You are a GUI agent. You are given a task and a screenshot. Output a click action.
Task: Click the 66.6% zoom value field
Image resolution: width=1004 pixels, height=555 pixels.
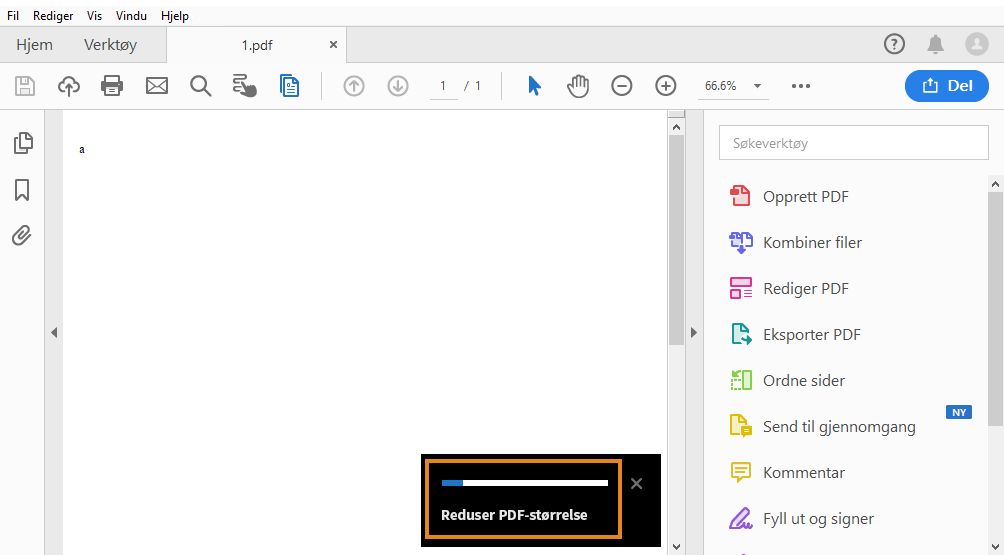point(720,86)
